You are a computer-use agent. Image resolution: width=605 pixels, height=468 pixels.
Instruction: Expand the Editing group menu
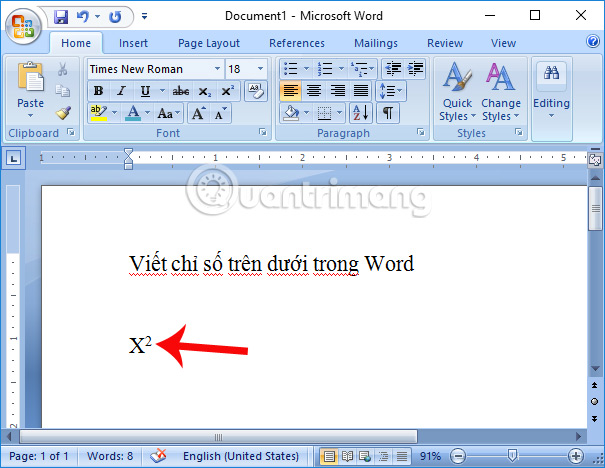pos(551,92)
